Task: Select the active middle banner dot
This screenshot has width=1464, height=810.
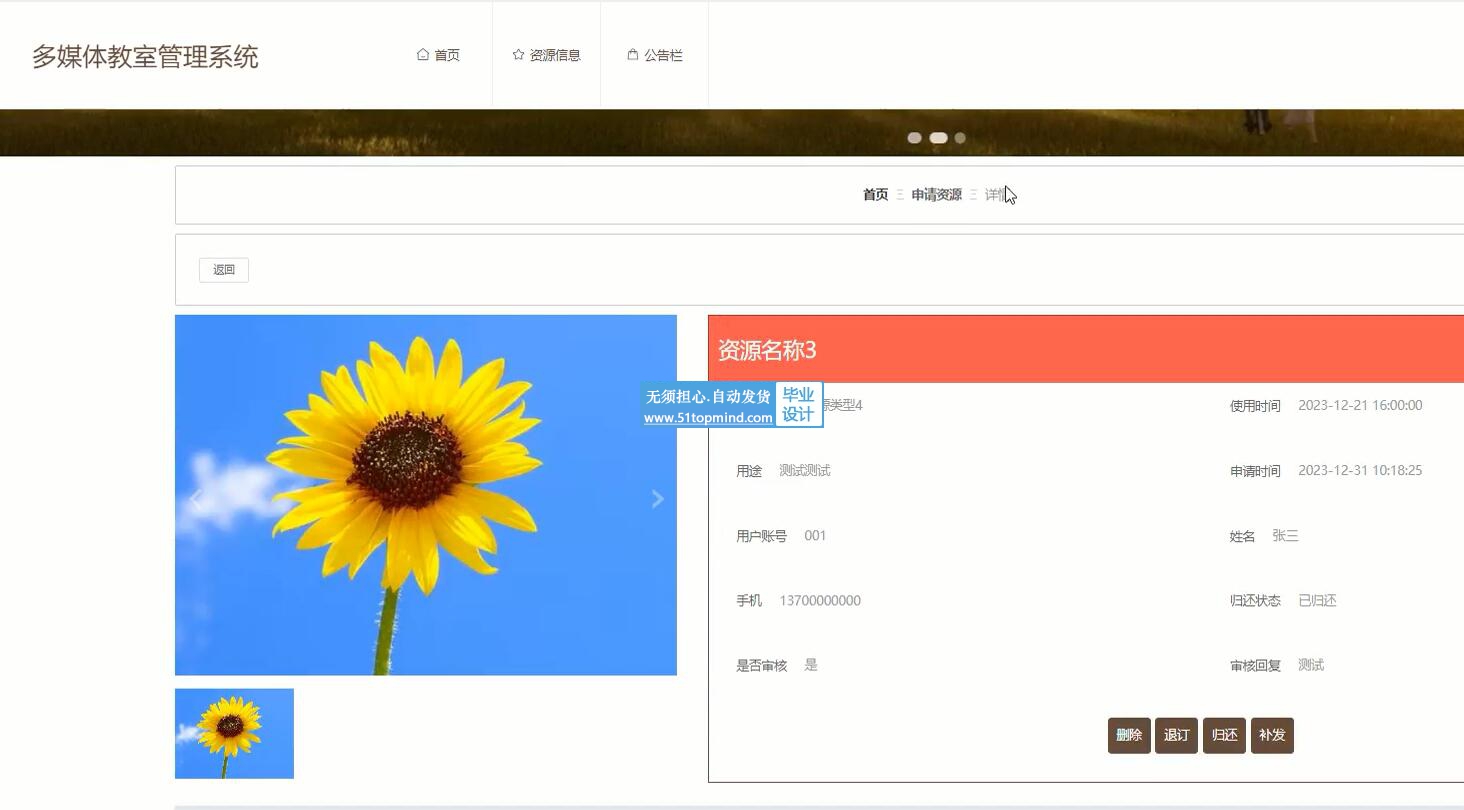Action: coord(938,138)
